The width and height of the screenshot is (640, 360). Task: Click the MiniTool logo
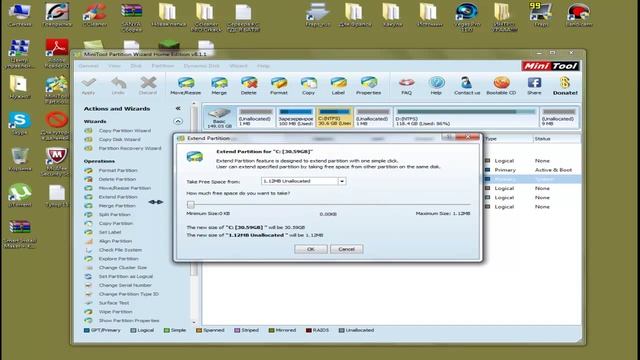[x=551, y=66]
